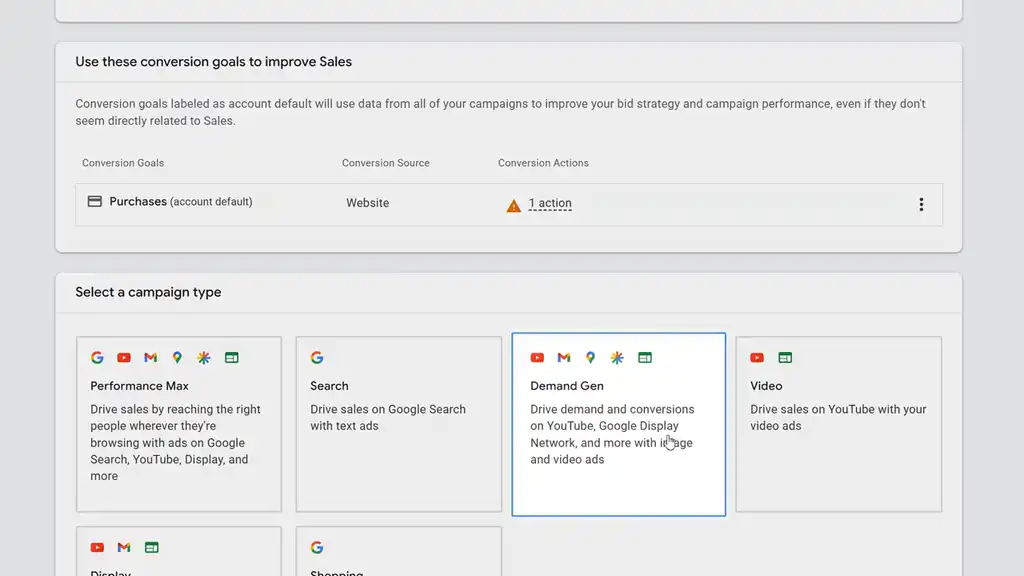Click 'Use these conversion goals to improve Sales' heading
1024x576 pixels.
coord(214,61)
